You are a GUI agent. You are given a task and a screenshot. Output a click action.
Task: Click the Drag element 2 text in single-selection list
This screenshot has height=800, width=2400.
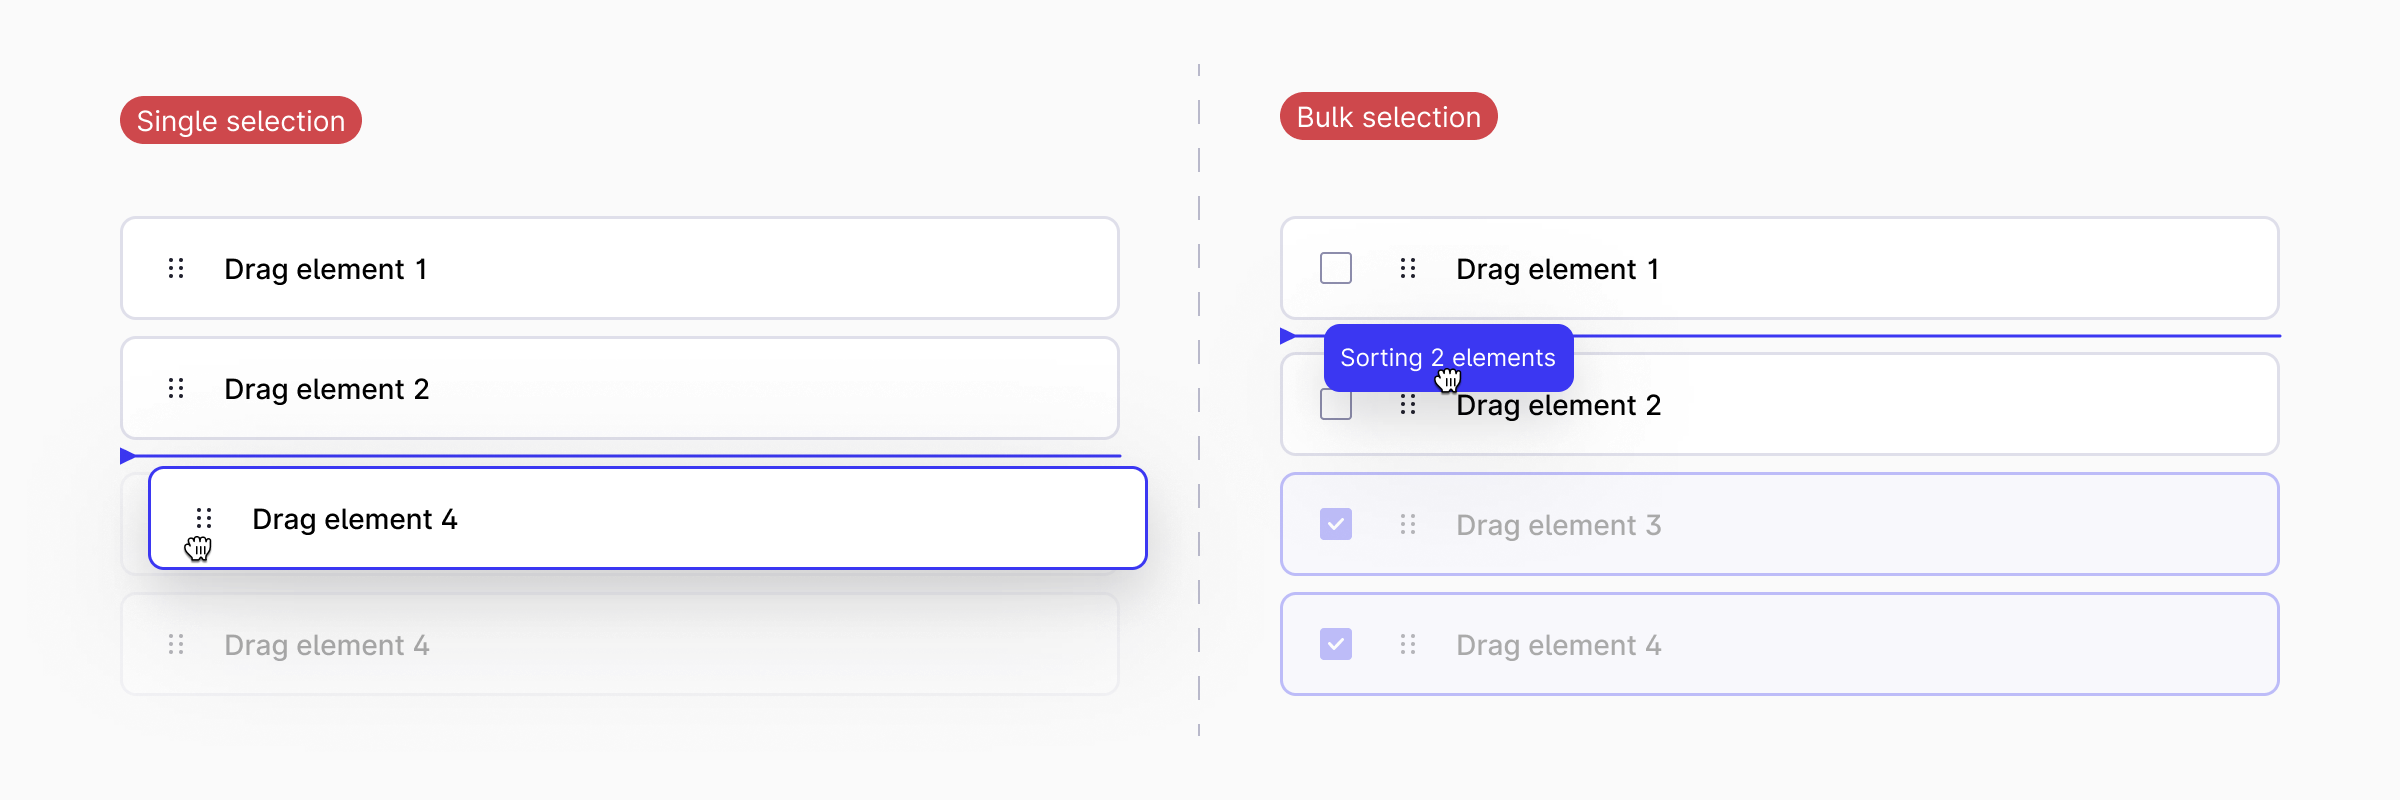326,389
